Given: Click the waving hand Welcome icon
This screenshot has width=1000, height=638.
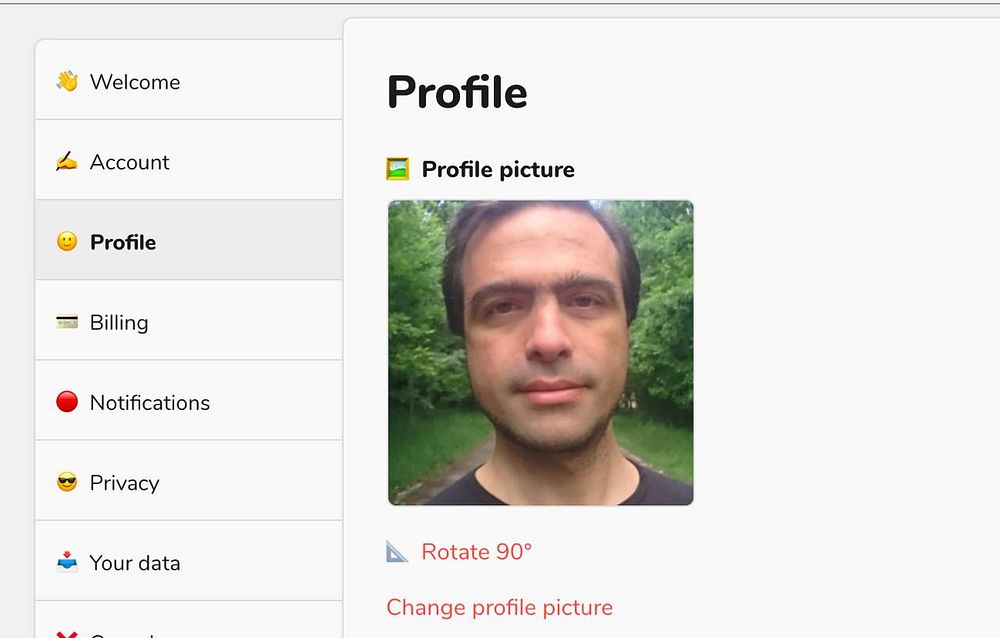Looking at the screenshot, I should (x=67, y=81).
